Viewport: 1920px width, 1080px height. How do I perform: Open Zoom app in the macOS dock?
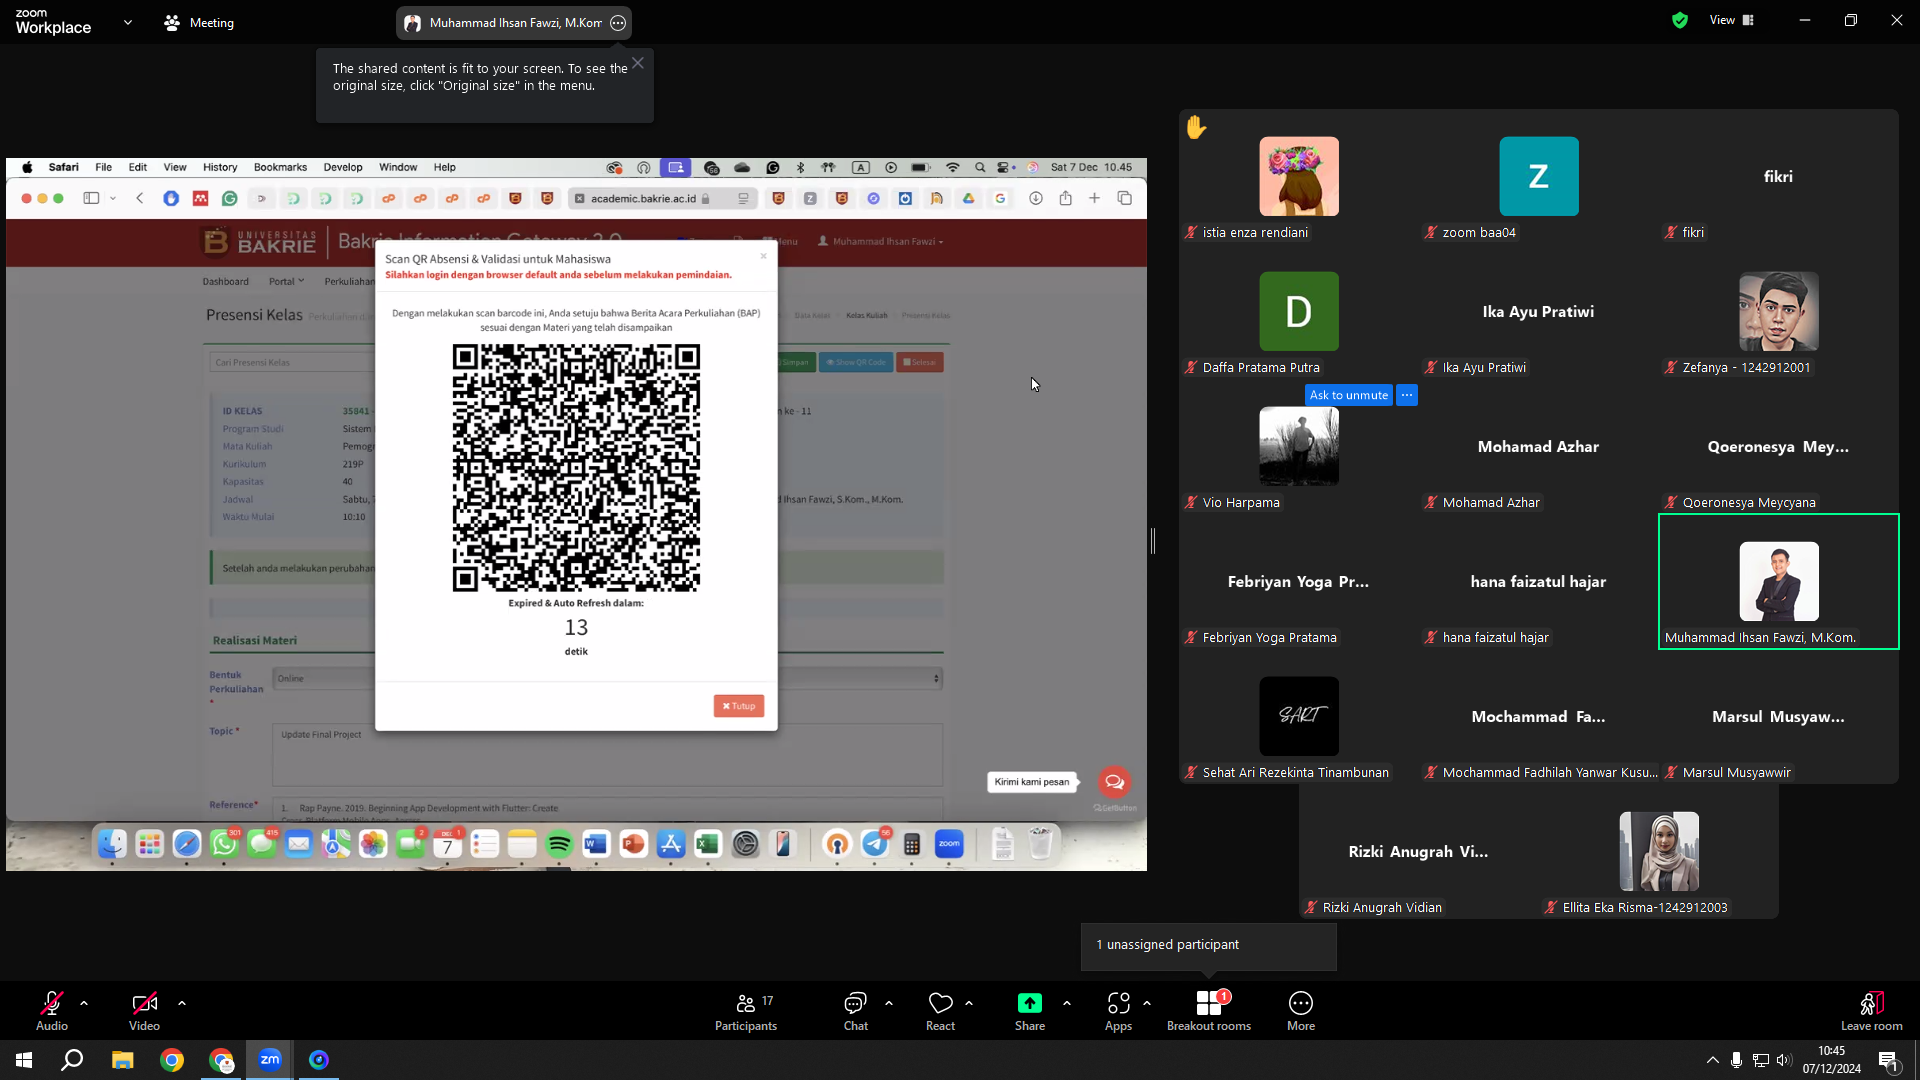(949, 845)
